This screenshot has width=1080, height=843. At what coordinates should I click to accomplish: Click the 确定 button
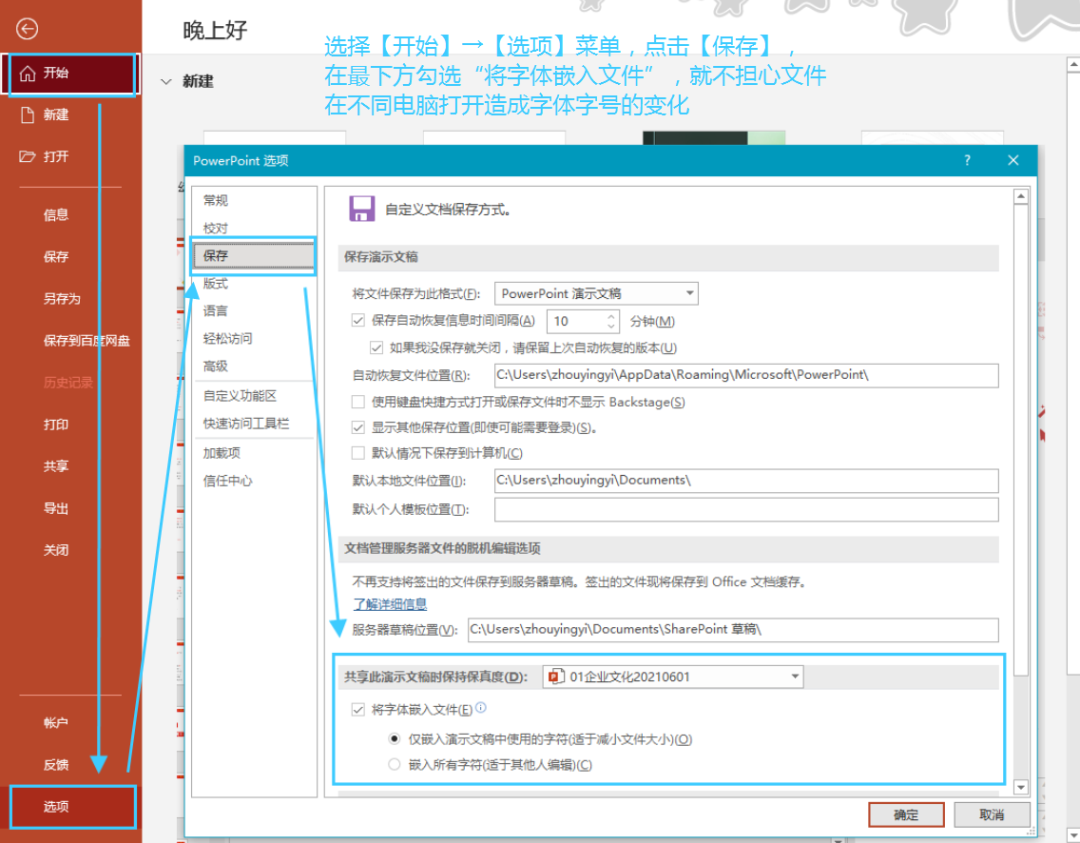(906, 815)
